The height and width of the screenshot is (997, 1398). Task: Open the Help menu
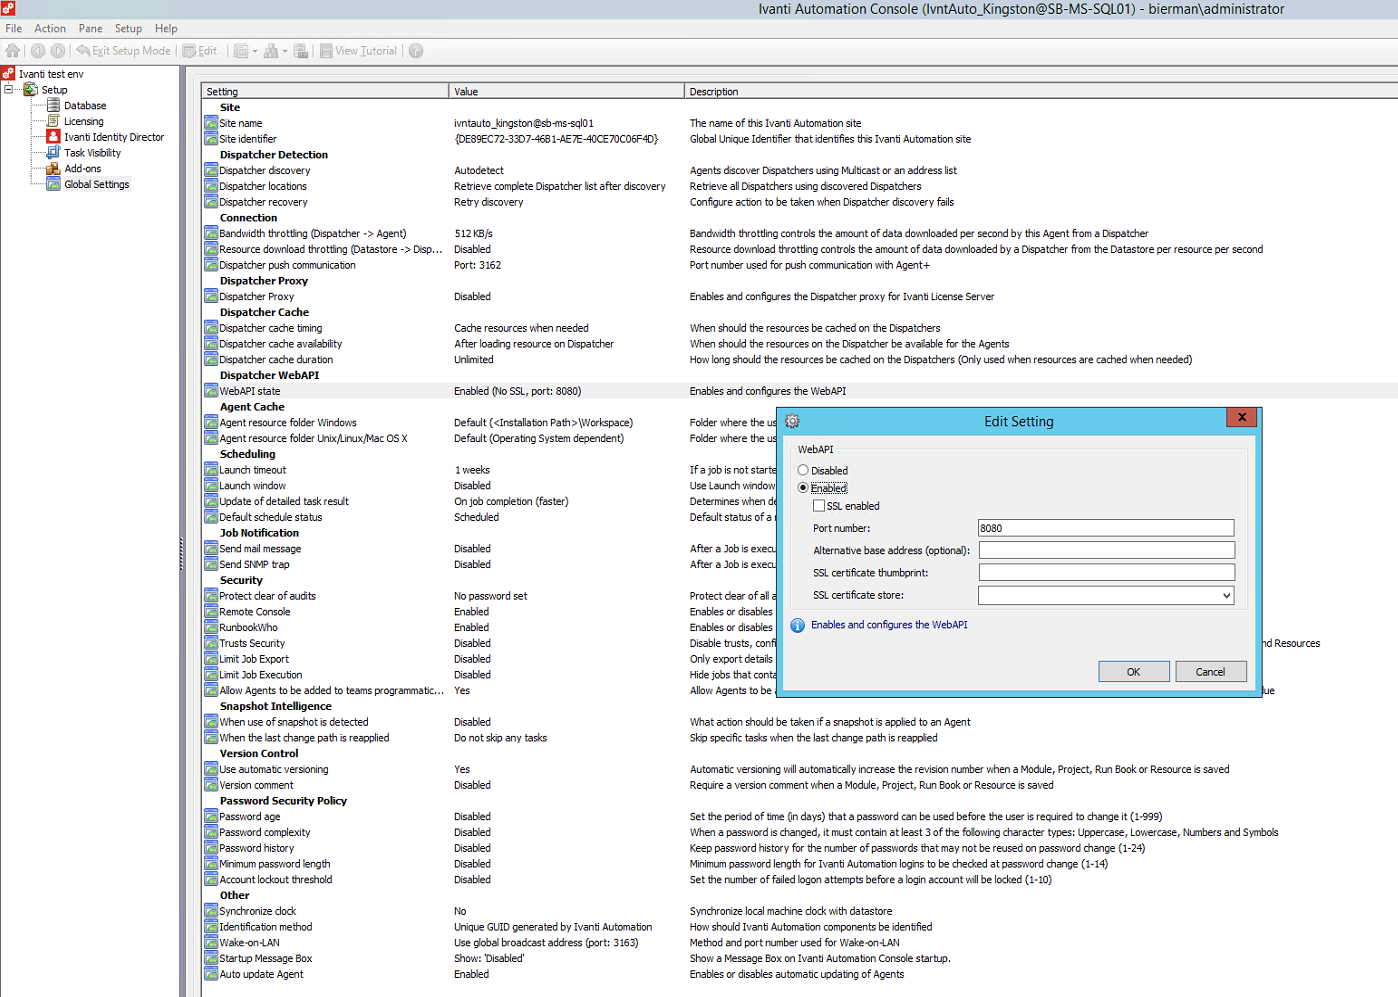(x=166, y=28)
